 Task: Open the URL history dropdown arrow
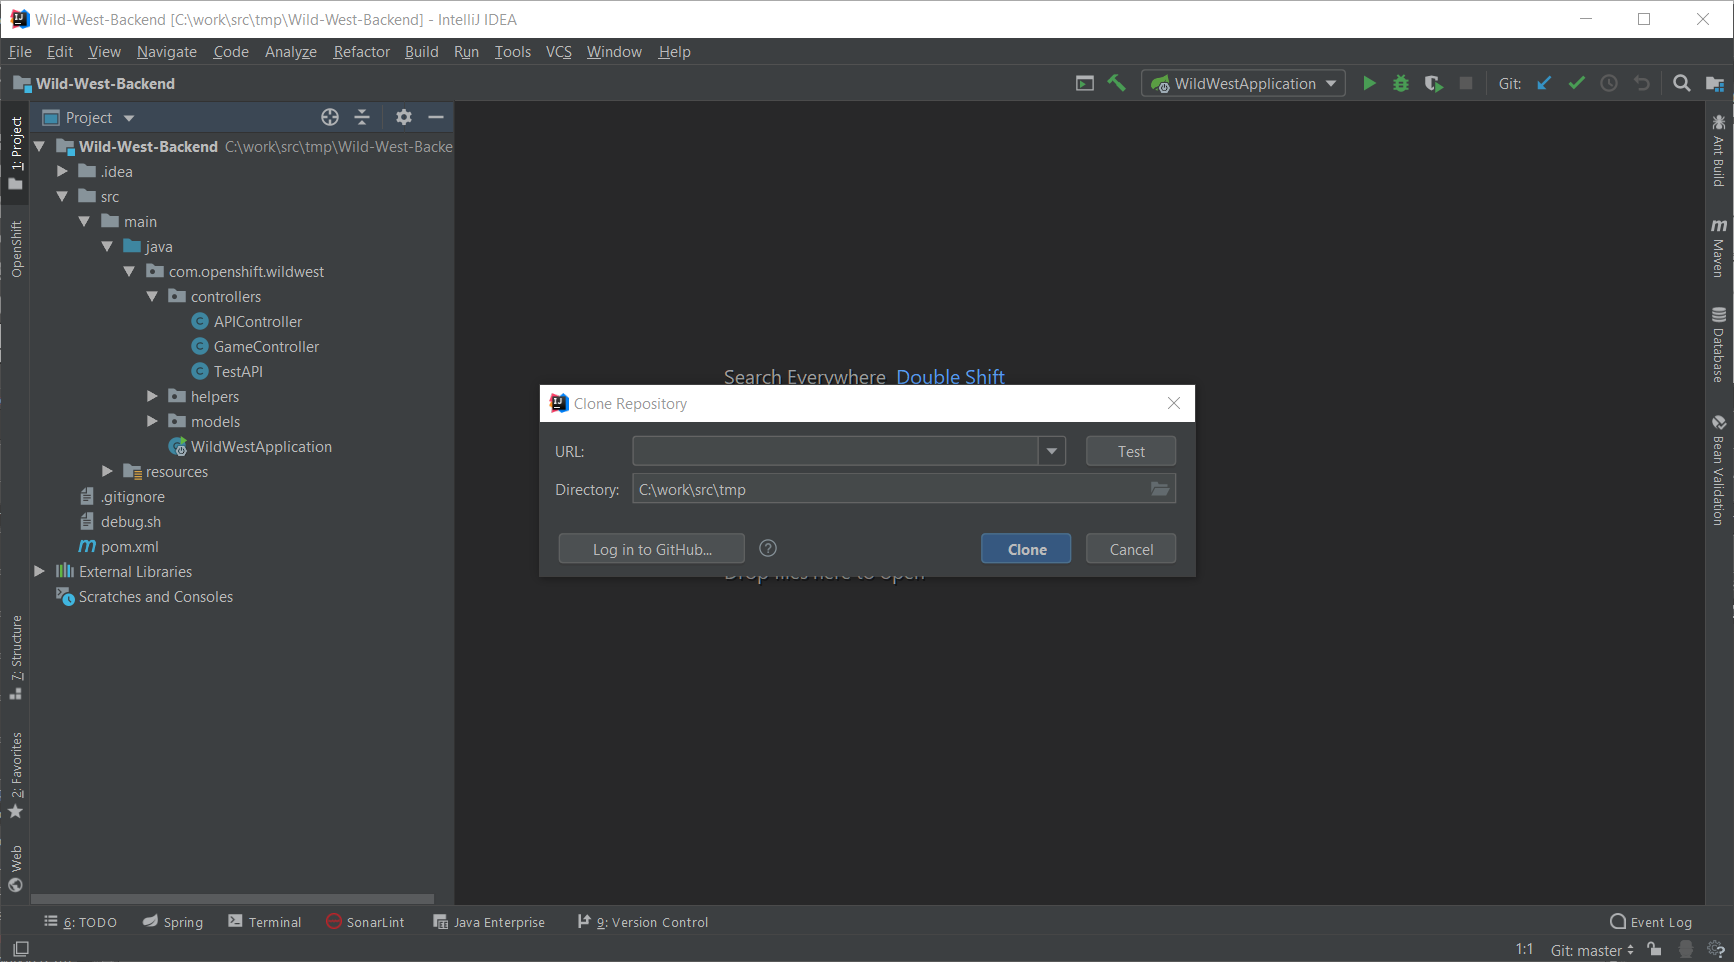[1052, 451]
